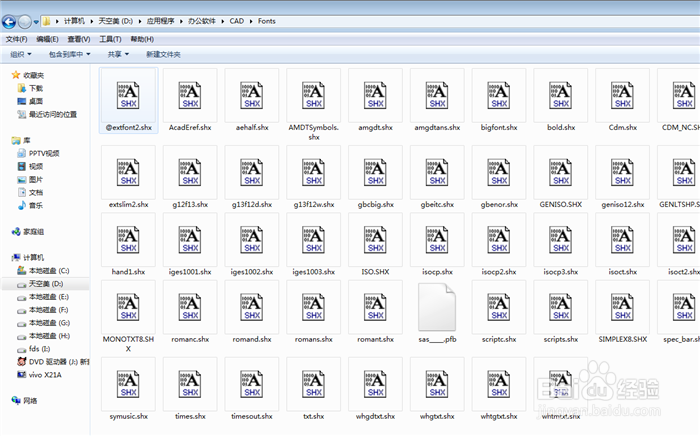
Task: Select the txt.shx font file
Action: point(313,389)
